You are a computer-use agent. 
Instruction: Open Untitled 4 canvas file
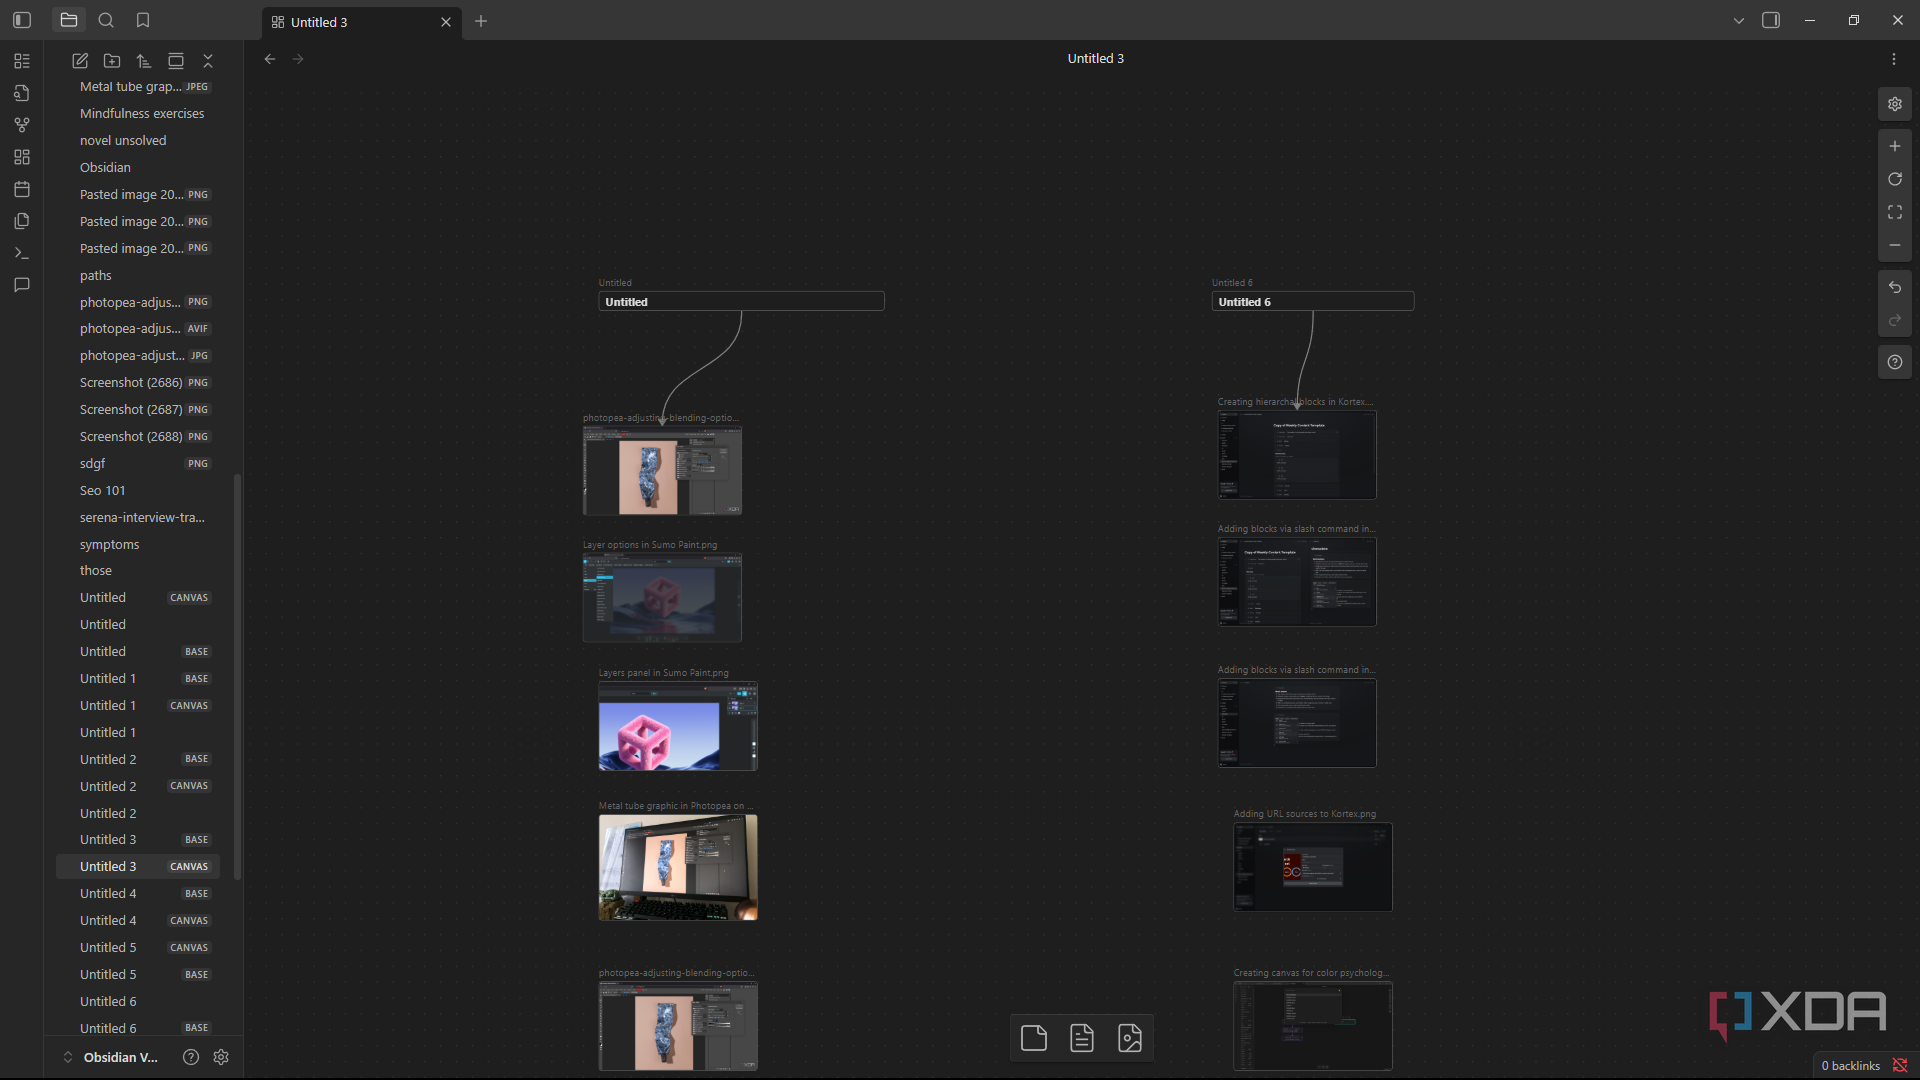(138, 920)
